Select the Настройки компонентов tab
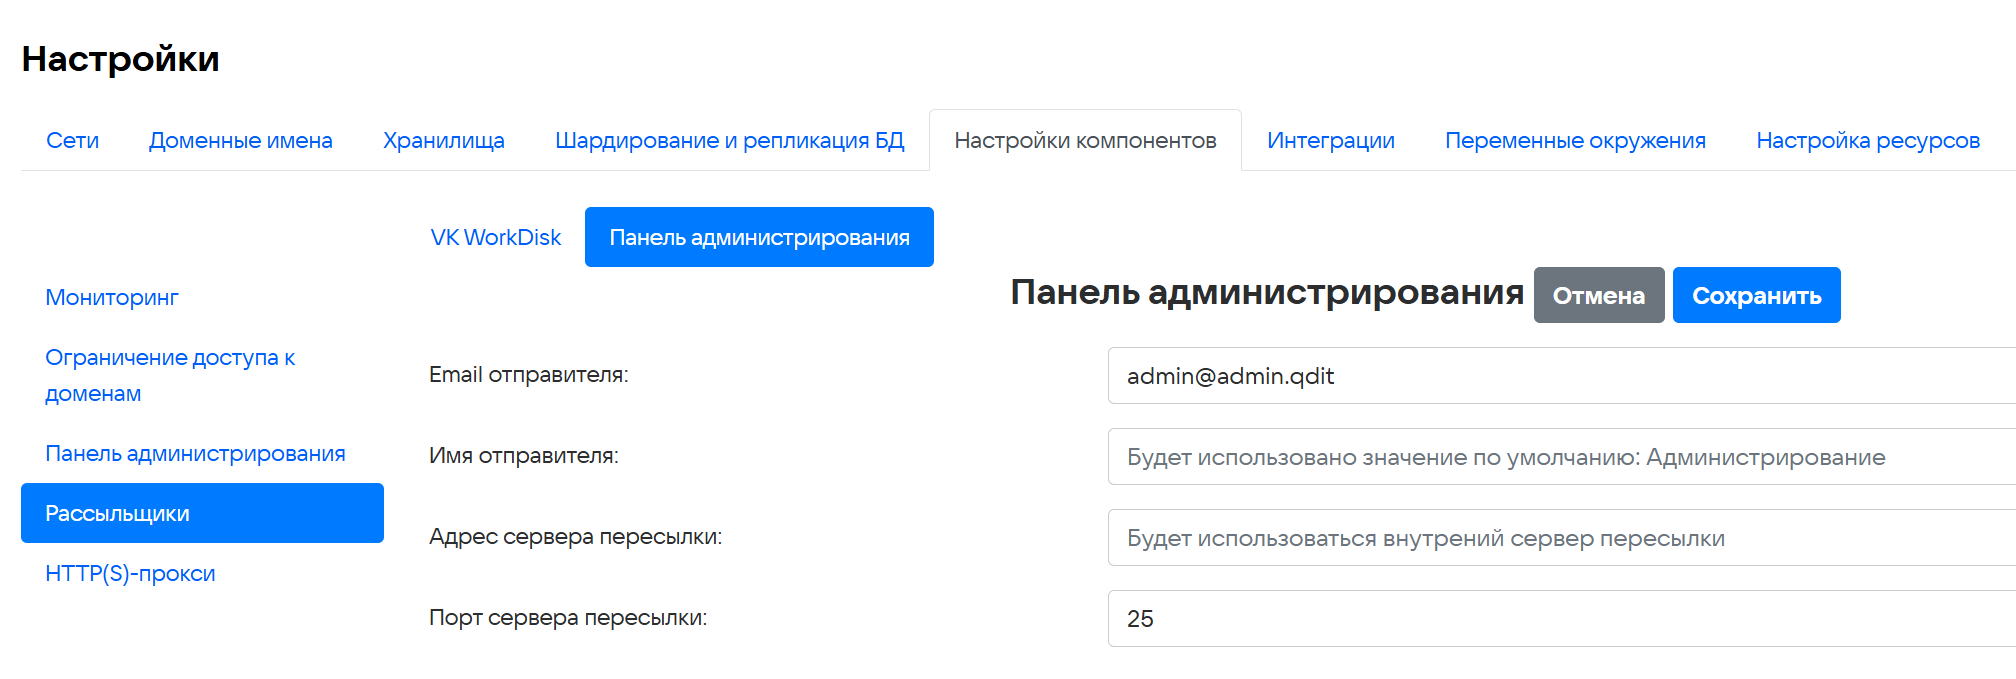 [1085, 141]
